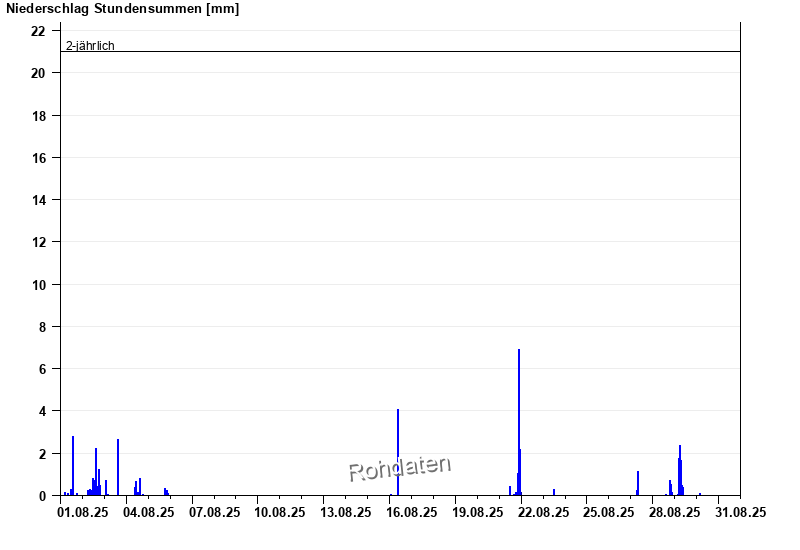Click the x-axis date label 16.08.25
The width and height of the screenshot is (800, 550).
tap(412, 512)
